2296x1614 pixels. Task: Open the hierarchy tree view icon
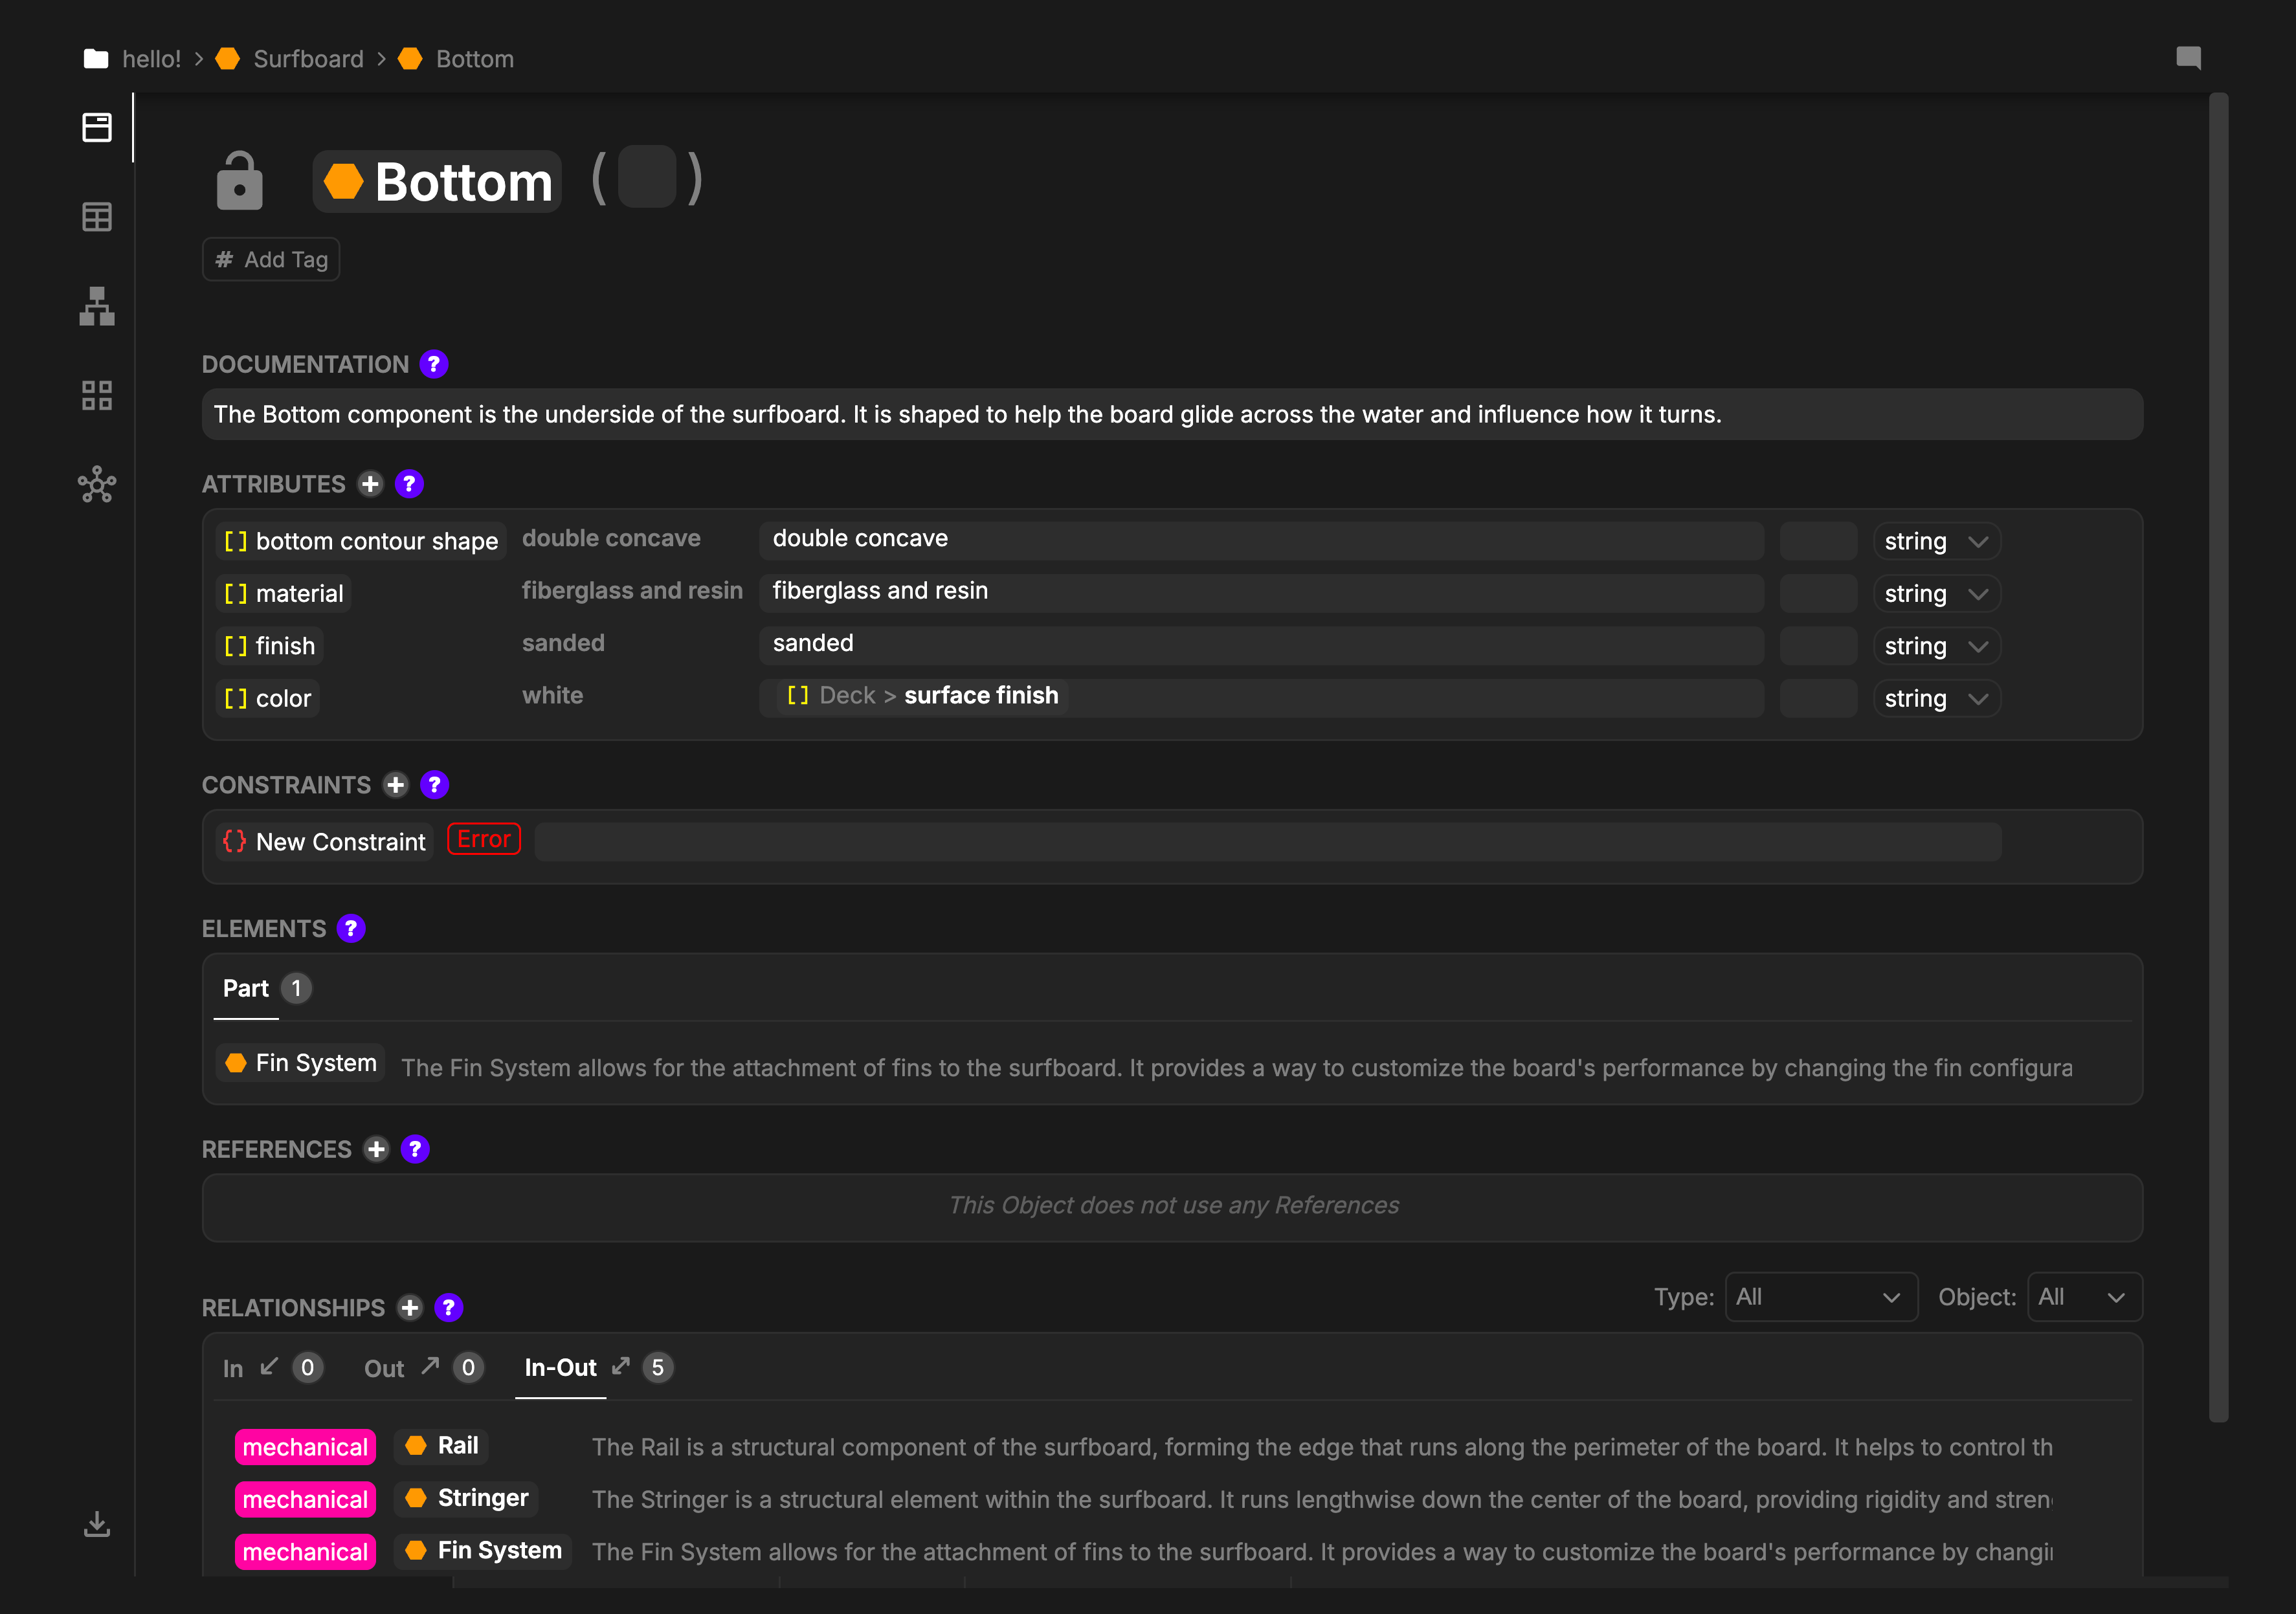(97, 306)
